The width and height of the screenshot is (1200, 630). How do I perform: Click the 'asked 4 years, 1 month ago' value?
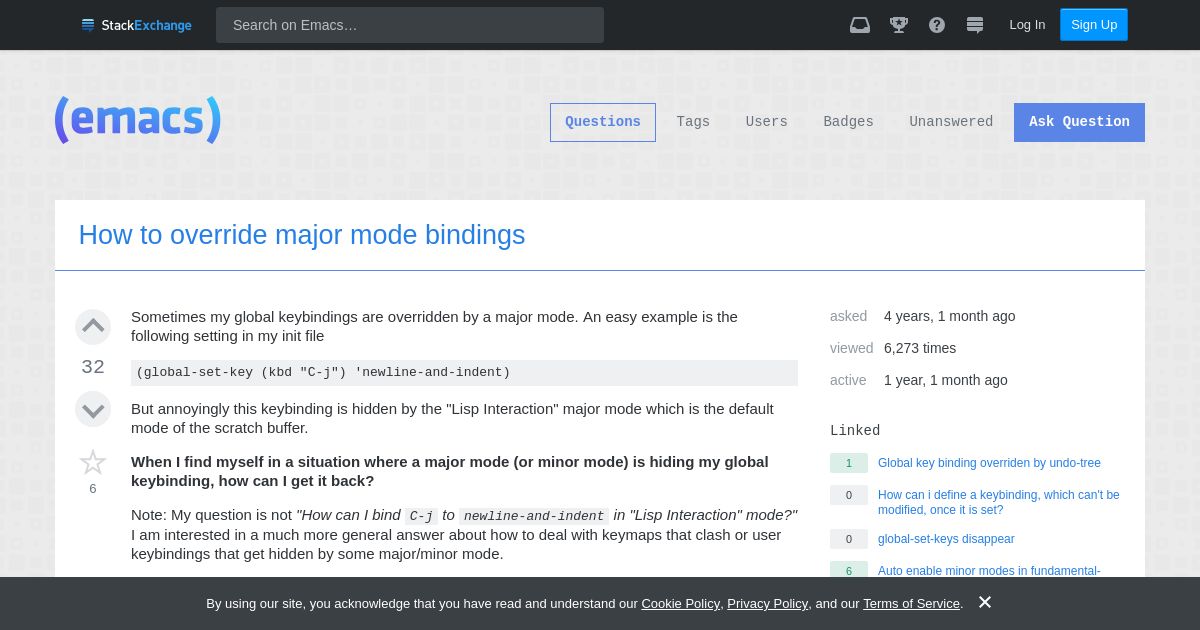tap(949, 316)
